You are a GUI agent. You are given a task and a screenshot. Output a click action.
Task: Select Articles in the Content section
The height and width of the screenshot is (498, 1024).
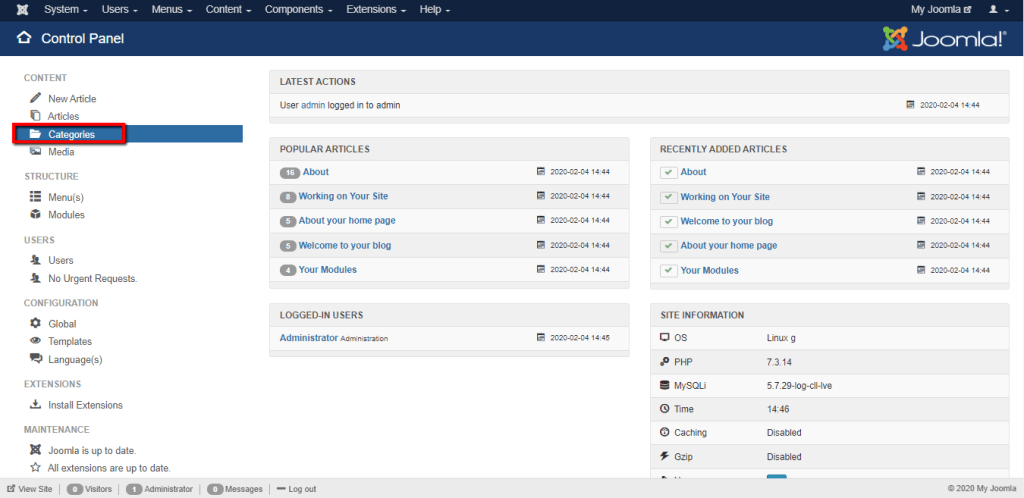pos(63,116)
